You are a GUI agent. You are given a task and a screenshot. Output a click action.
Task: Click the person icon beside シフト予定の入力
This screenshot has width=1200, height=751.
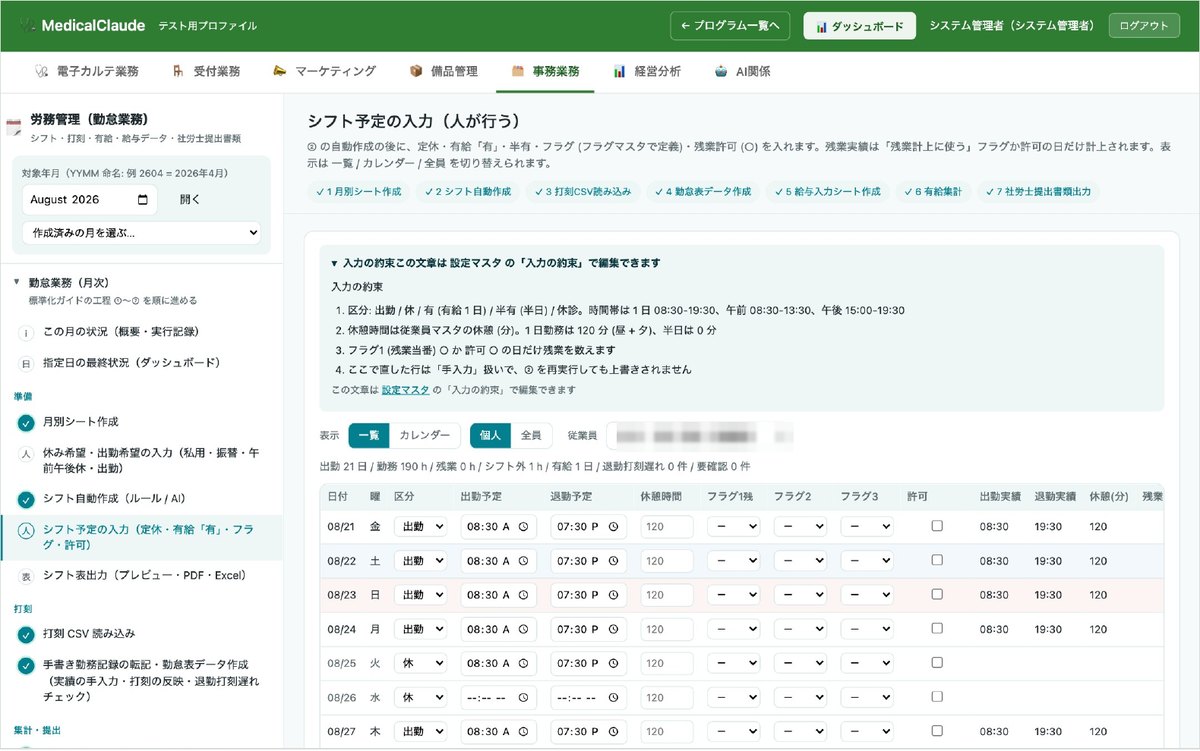(x=26, y=530)
